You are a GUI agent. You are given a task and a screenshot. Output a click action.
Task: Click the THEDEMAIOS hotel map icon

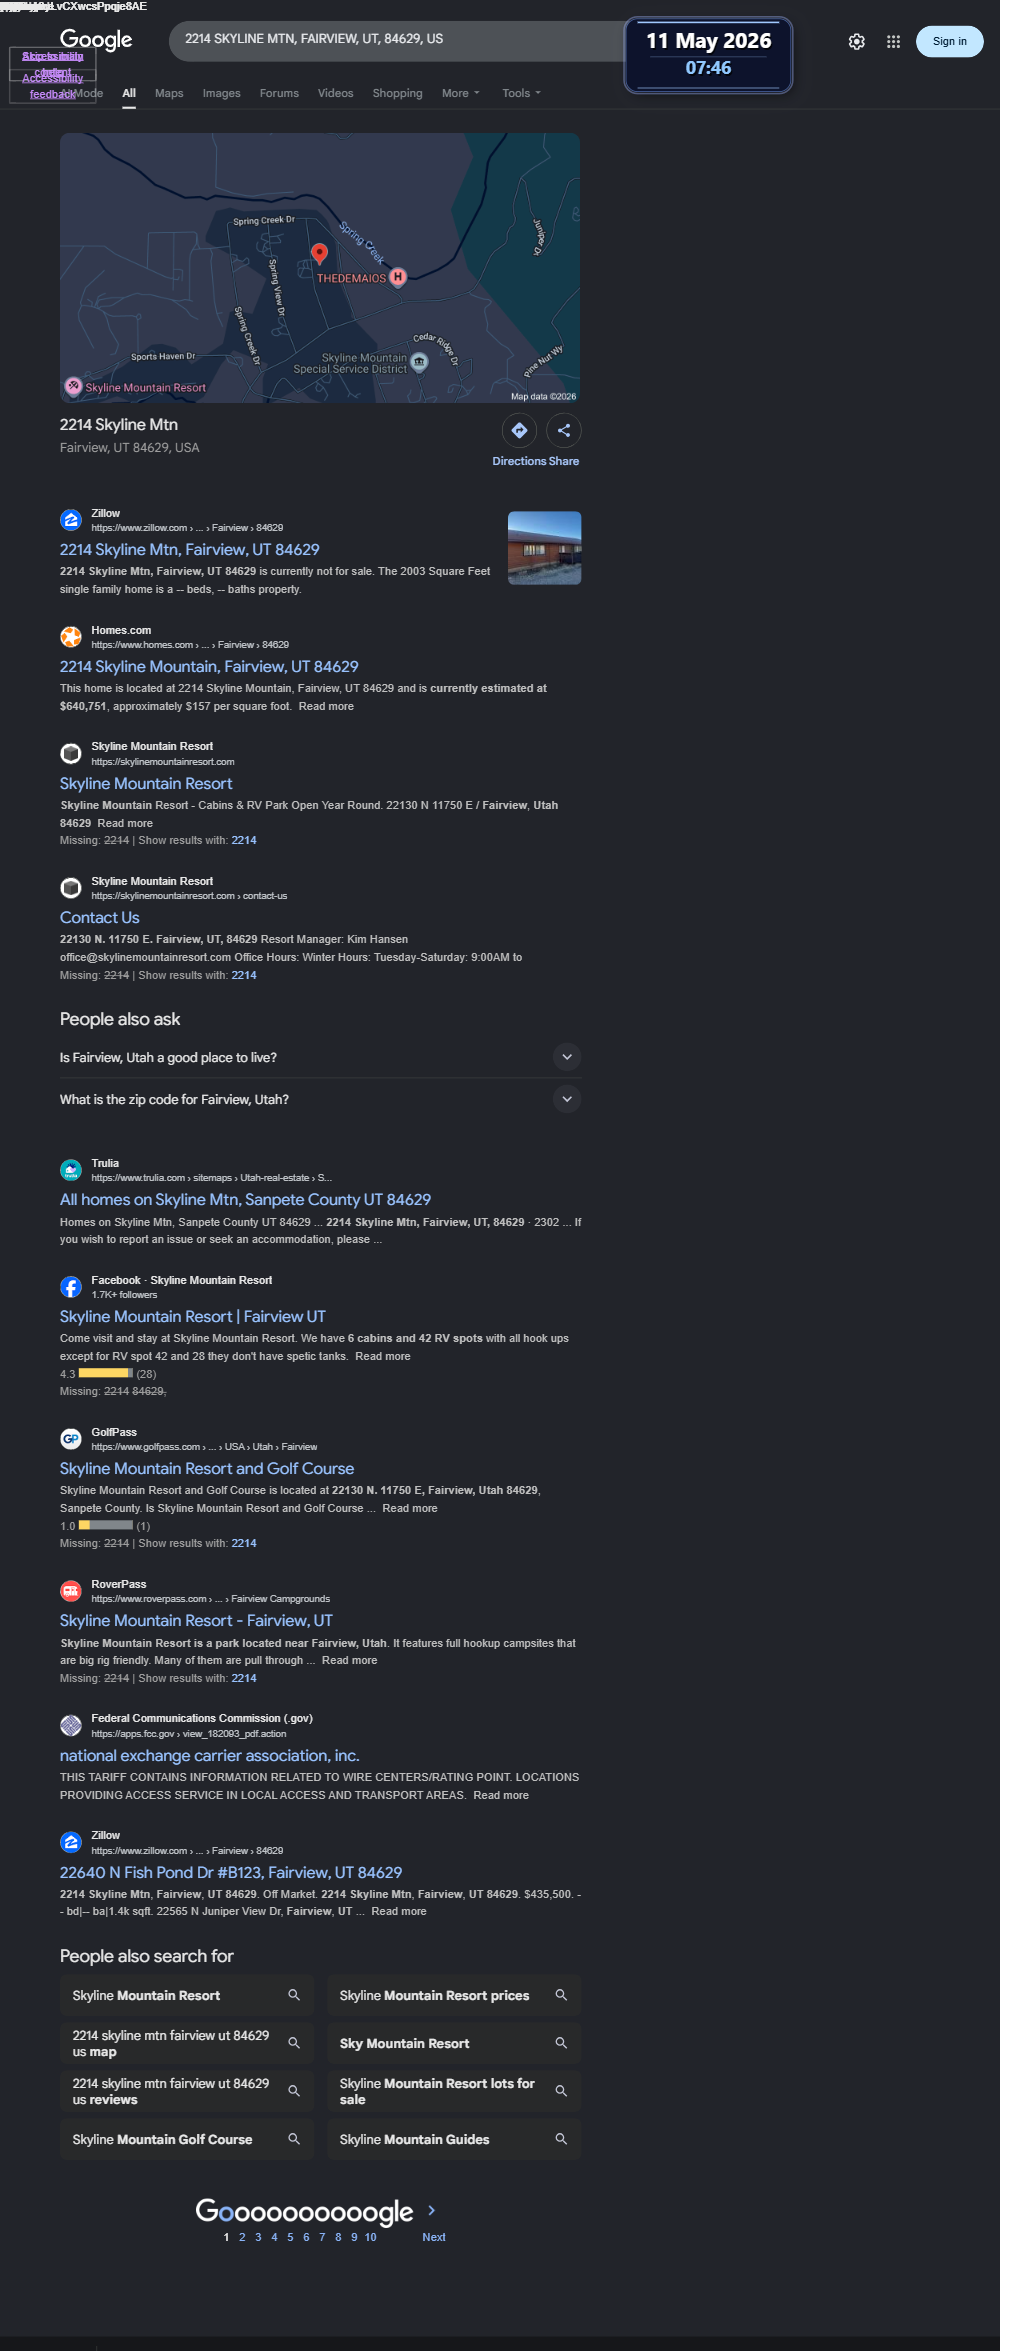[x=398, y=277]
